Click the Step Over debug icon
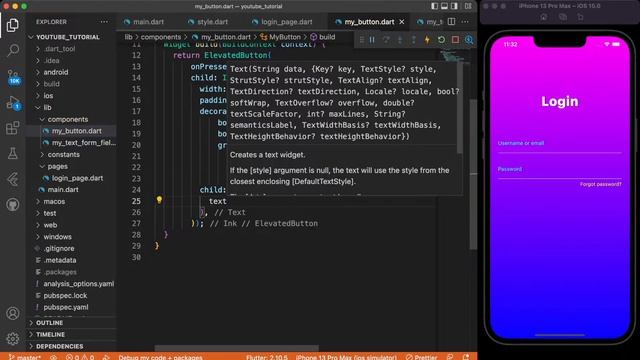Viewport: 640px width, 360px height. pyautogui.click(x=386, y=40)
